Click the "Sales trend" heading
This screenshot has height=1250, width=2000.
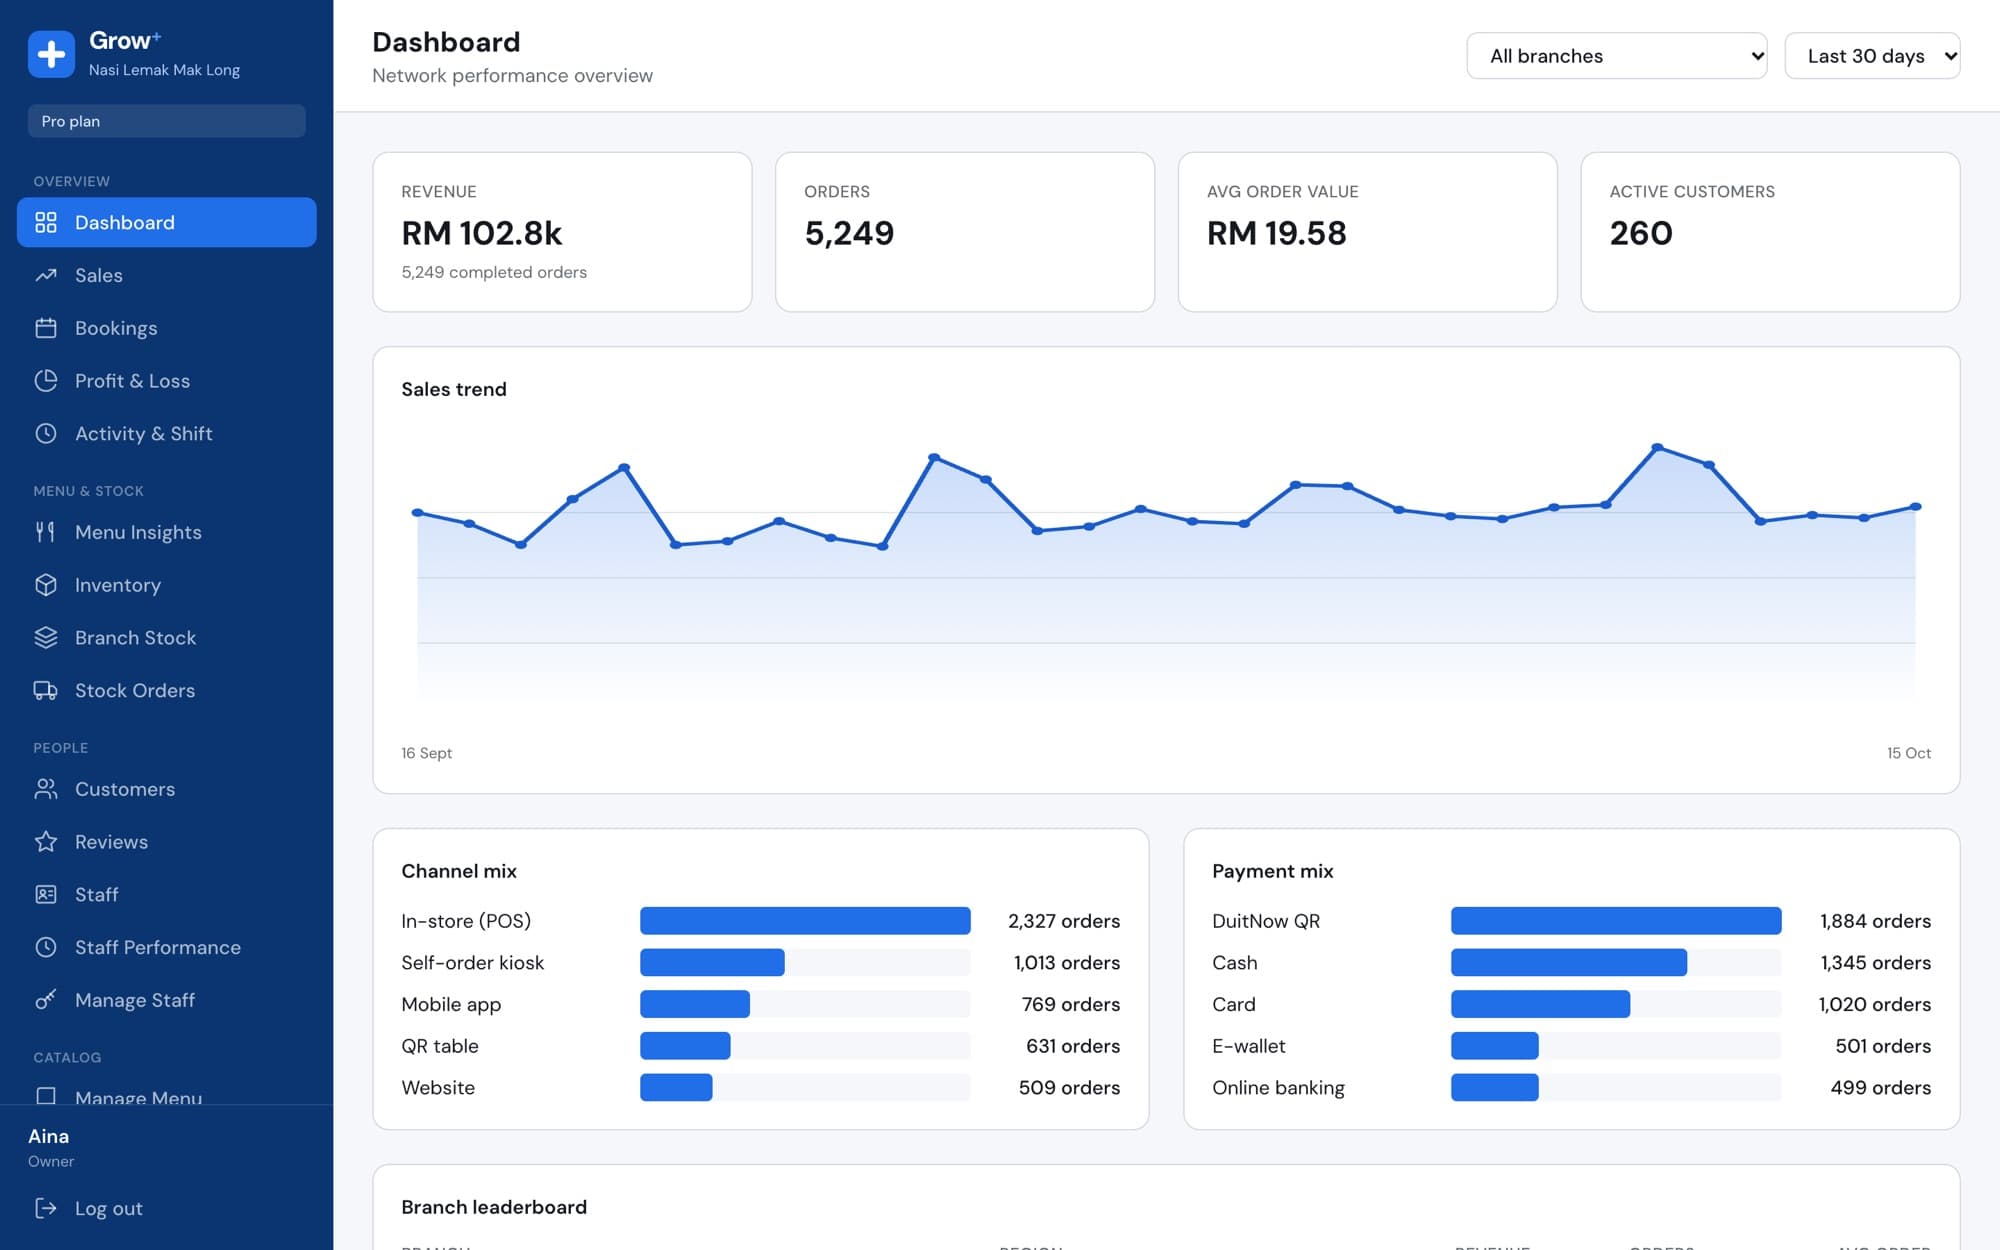point(454,389)
